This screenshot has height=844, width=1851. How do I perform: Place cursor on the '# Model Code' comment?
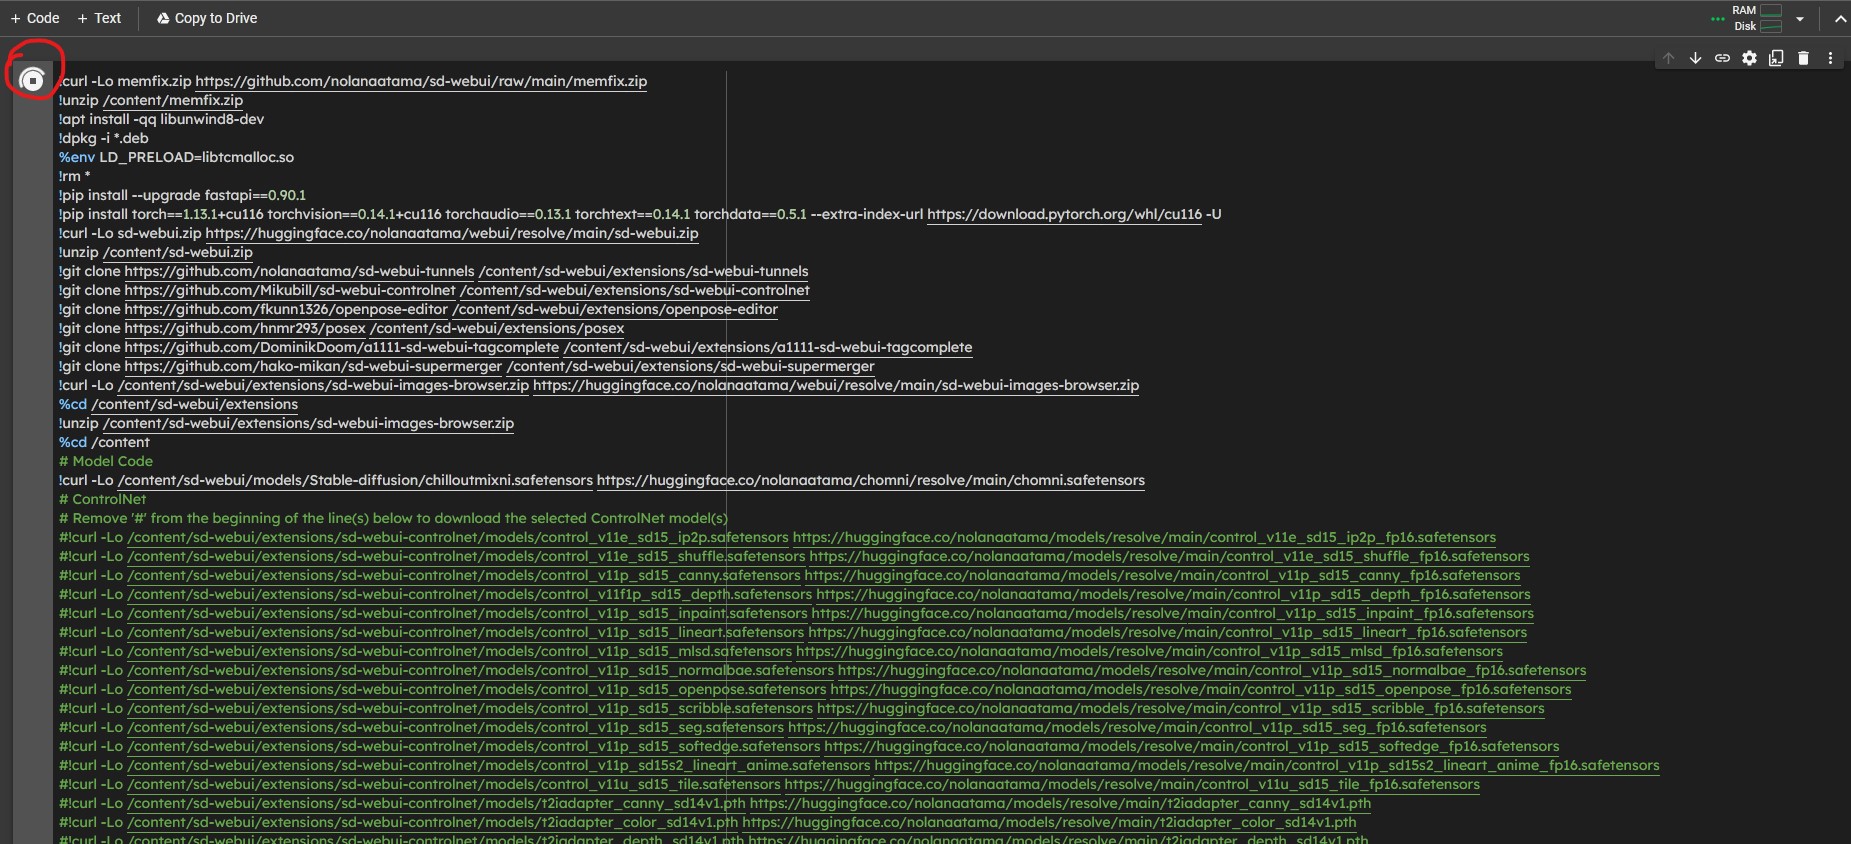(106, 461)
